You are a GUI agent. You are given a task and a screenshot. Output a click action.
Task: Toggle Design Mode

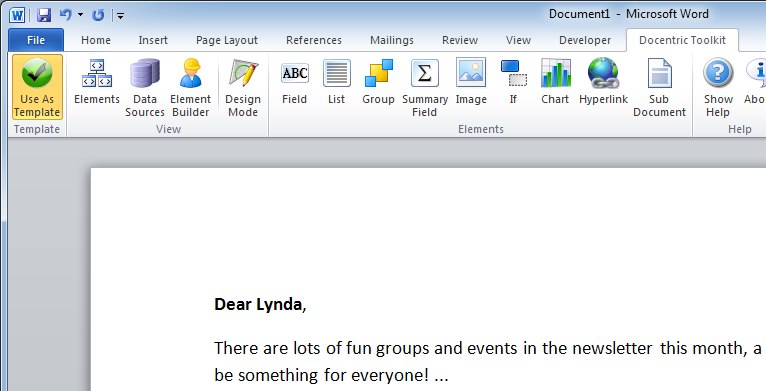point(243,87)
